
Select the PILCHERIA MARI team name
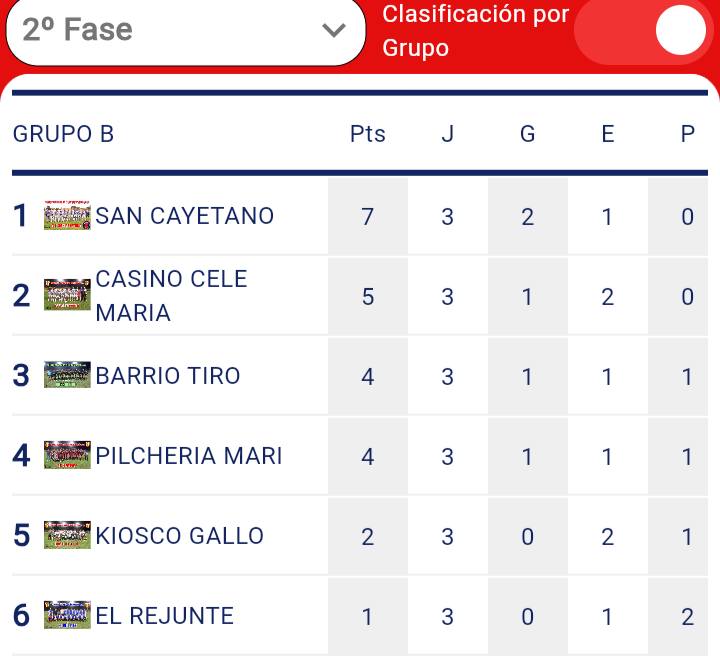[189, 456]
